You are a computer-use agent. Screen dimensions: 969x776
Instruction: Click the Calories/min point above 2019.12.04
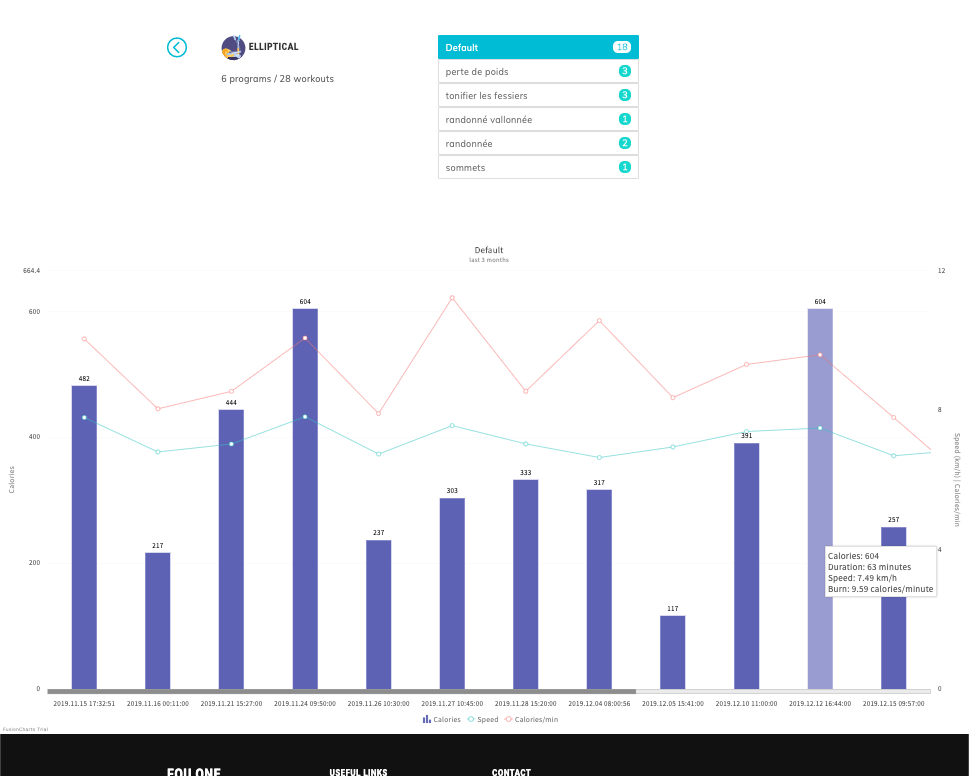[x=599, y=321]
